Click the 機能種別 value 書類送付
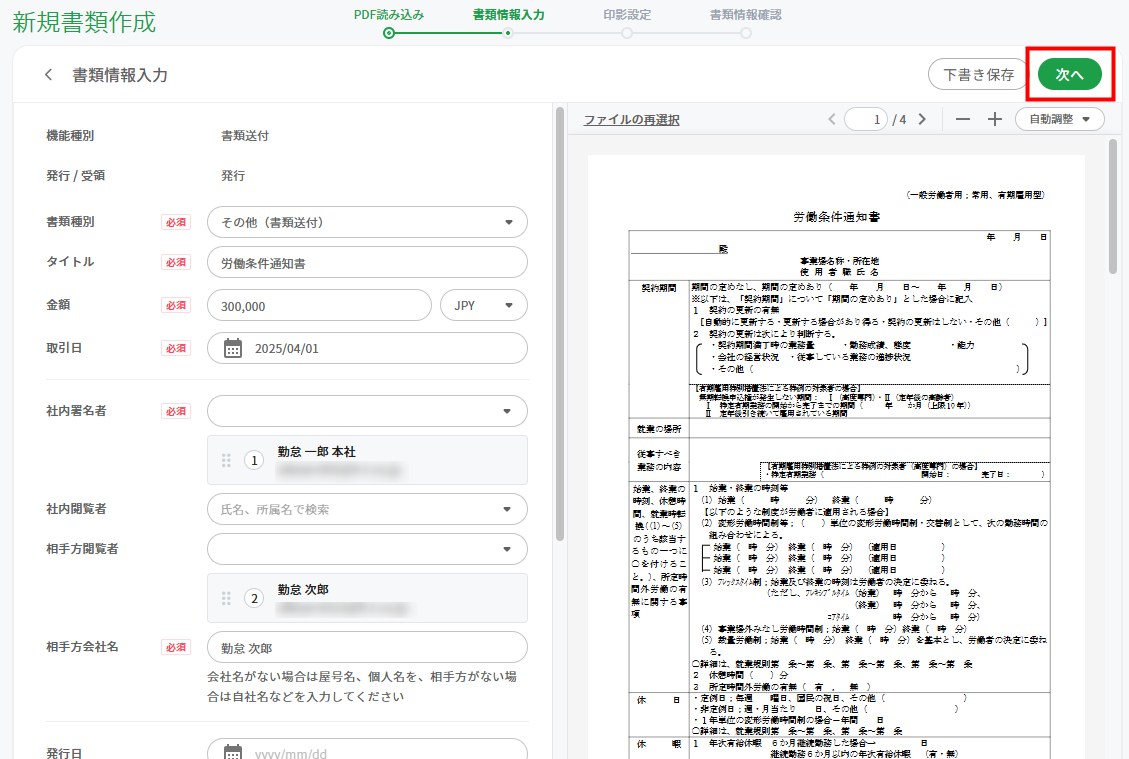 (x=245, y=135)
